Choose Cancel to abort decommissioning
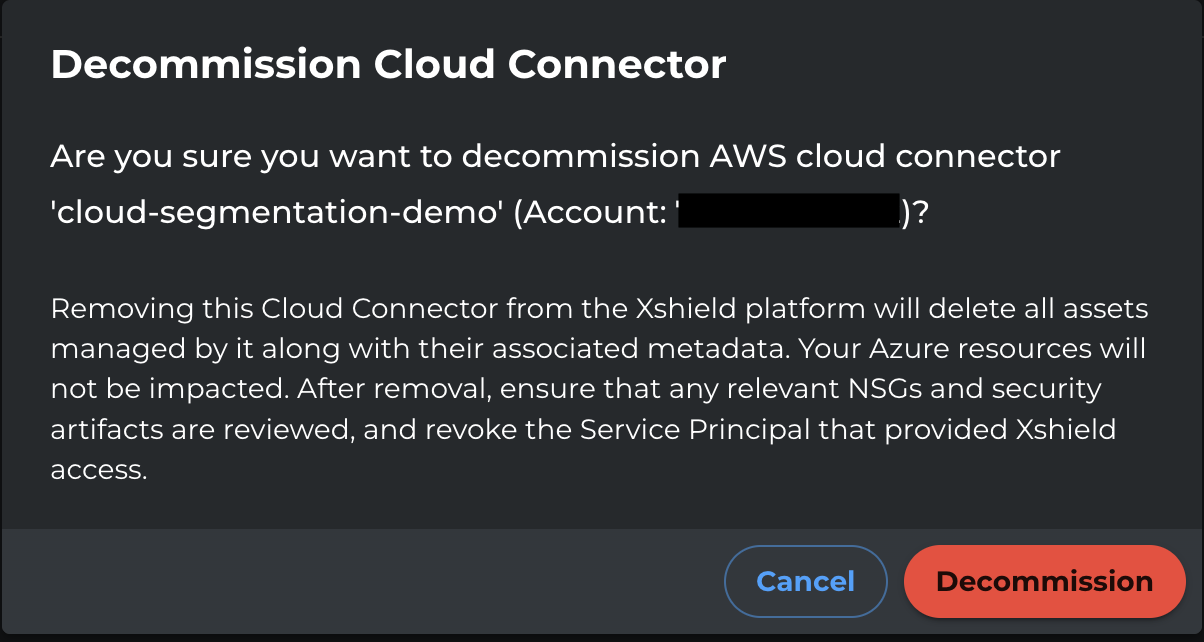 tap(805, 581)
